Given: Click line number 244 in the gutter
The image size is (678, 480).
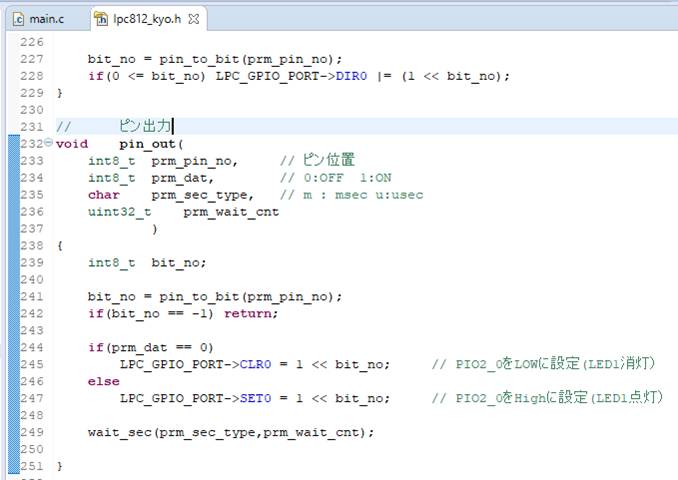Looking at the screenshot, I should 31,347.
